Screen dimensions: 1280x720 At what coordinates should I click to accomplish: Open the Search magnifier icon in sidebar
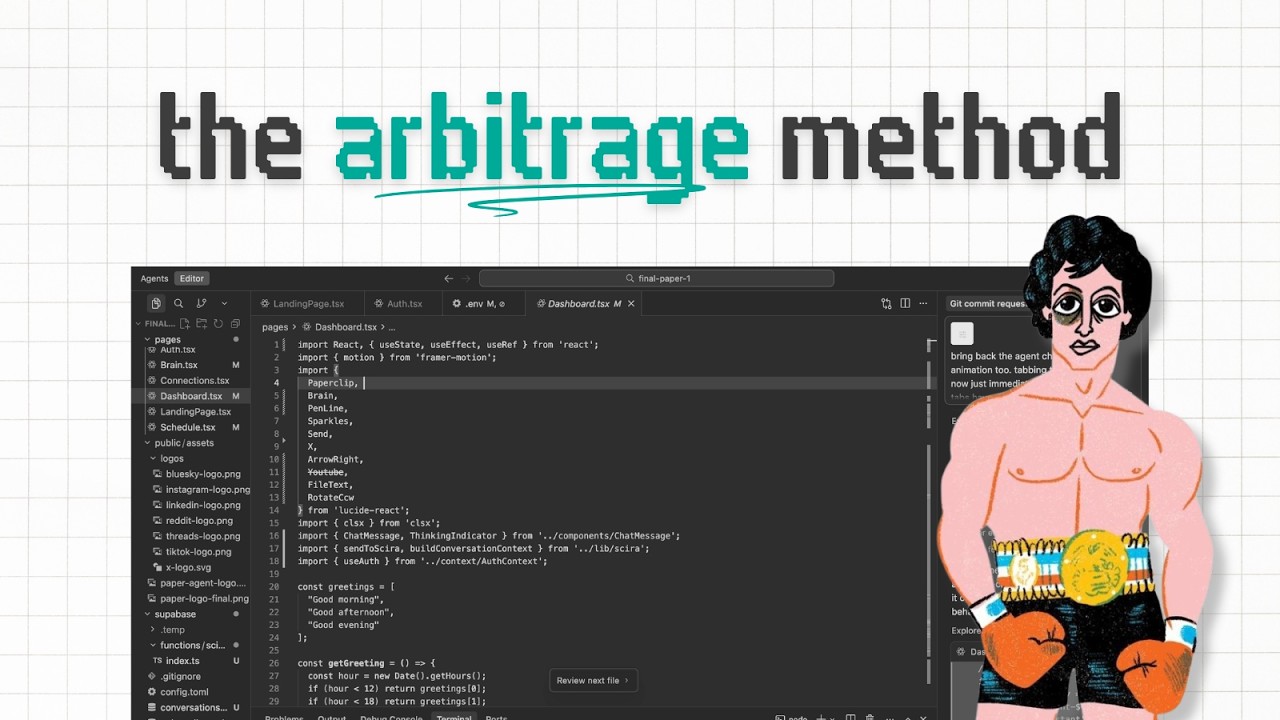coord(179,303)
